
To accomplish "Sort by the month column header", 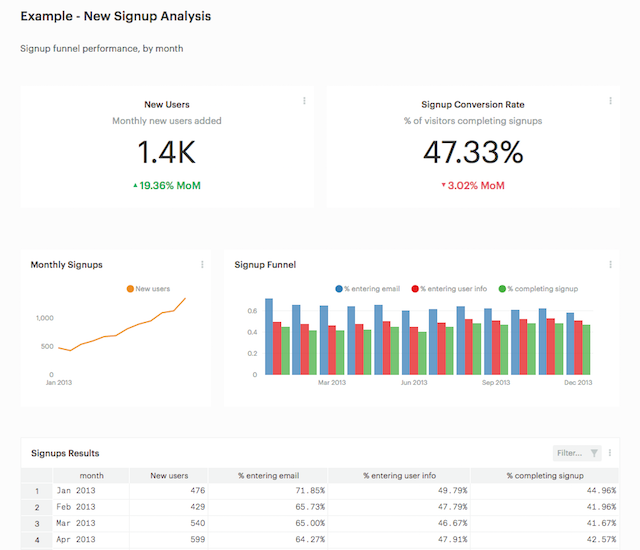I will 91,475.
